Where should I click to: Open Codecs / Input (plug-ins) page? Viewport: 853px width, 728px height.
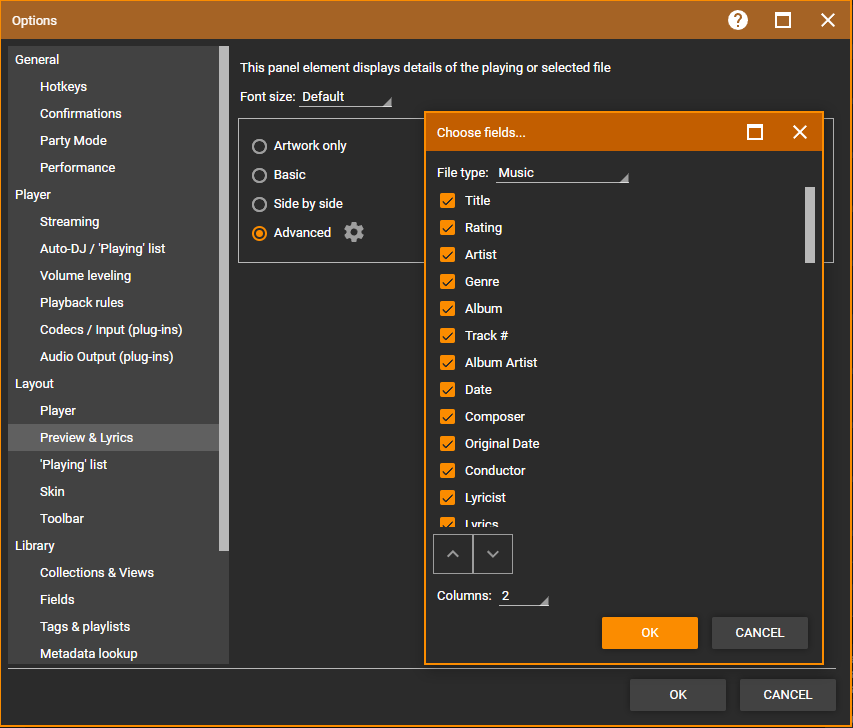[111, 330]
